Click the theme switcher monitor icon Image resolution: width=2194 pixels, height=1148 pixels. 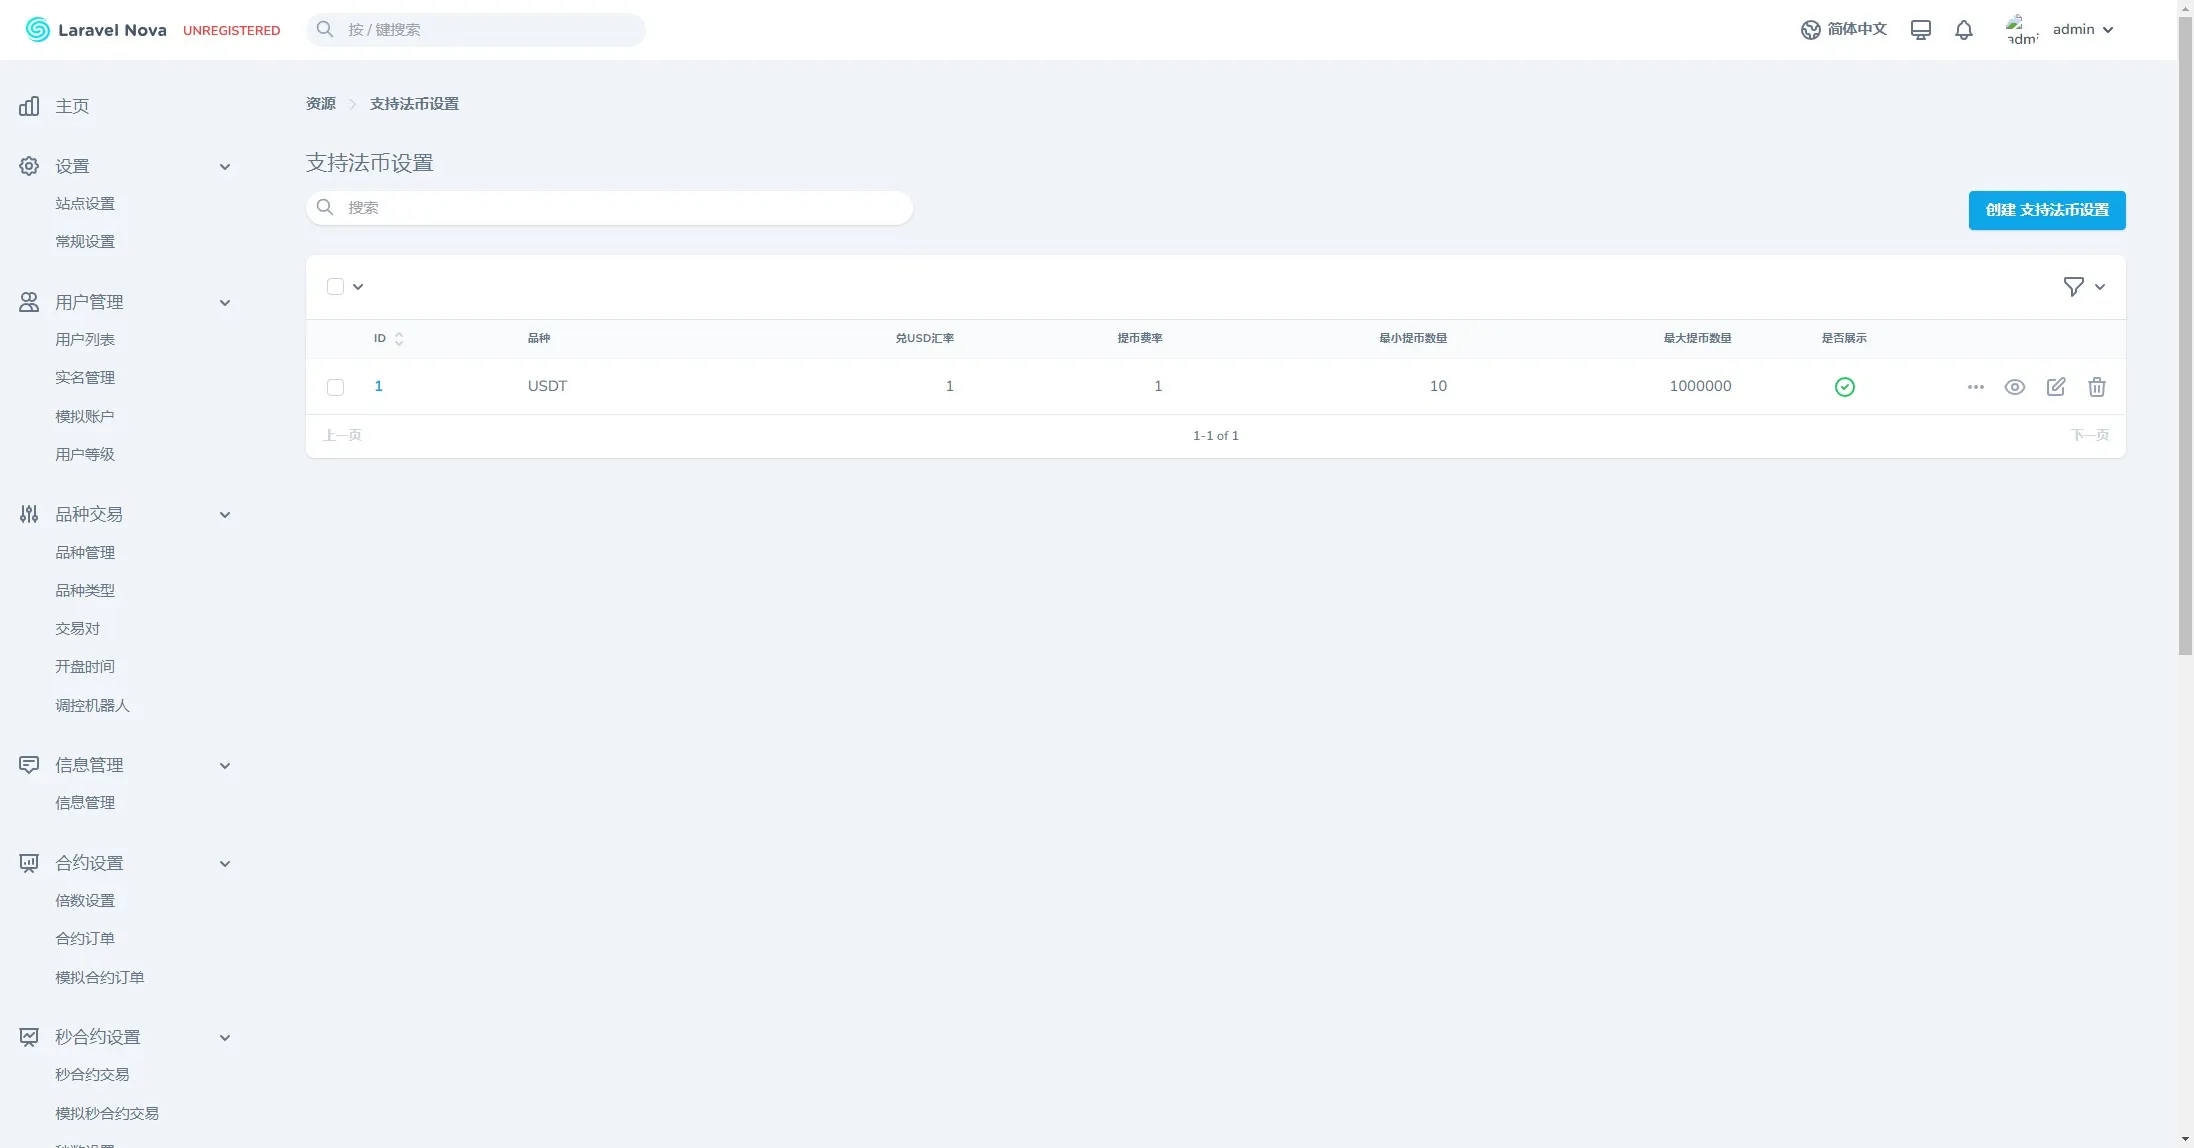(1920, 30)
